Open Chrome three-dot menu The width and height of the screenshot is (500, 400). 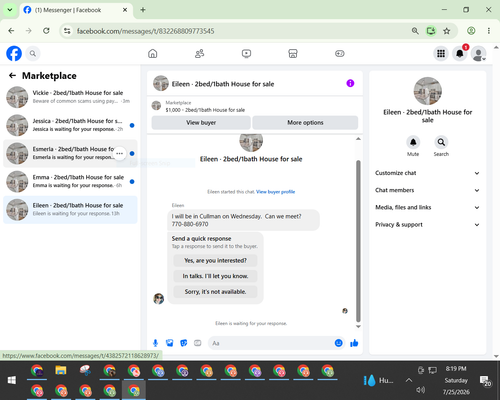(489, 31)
